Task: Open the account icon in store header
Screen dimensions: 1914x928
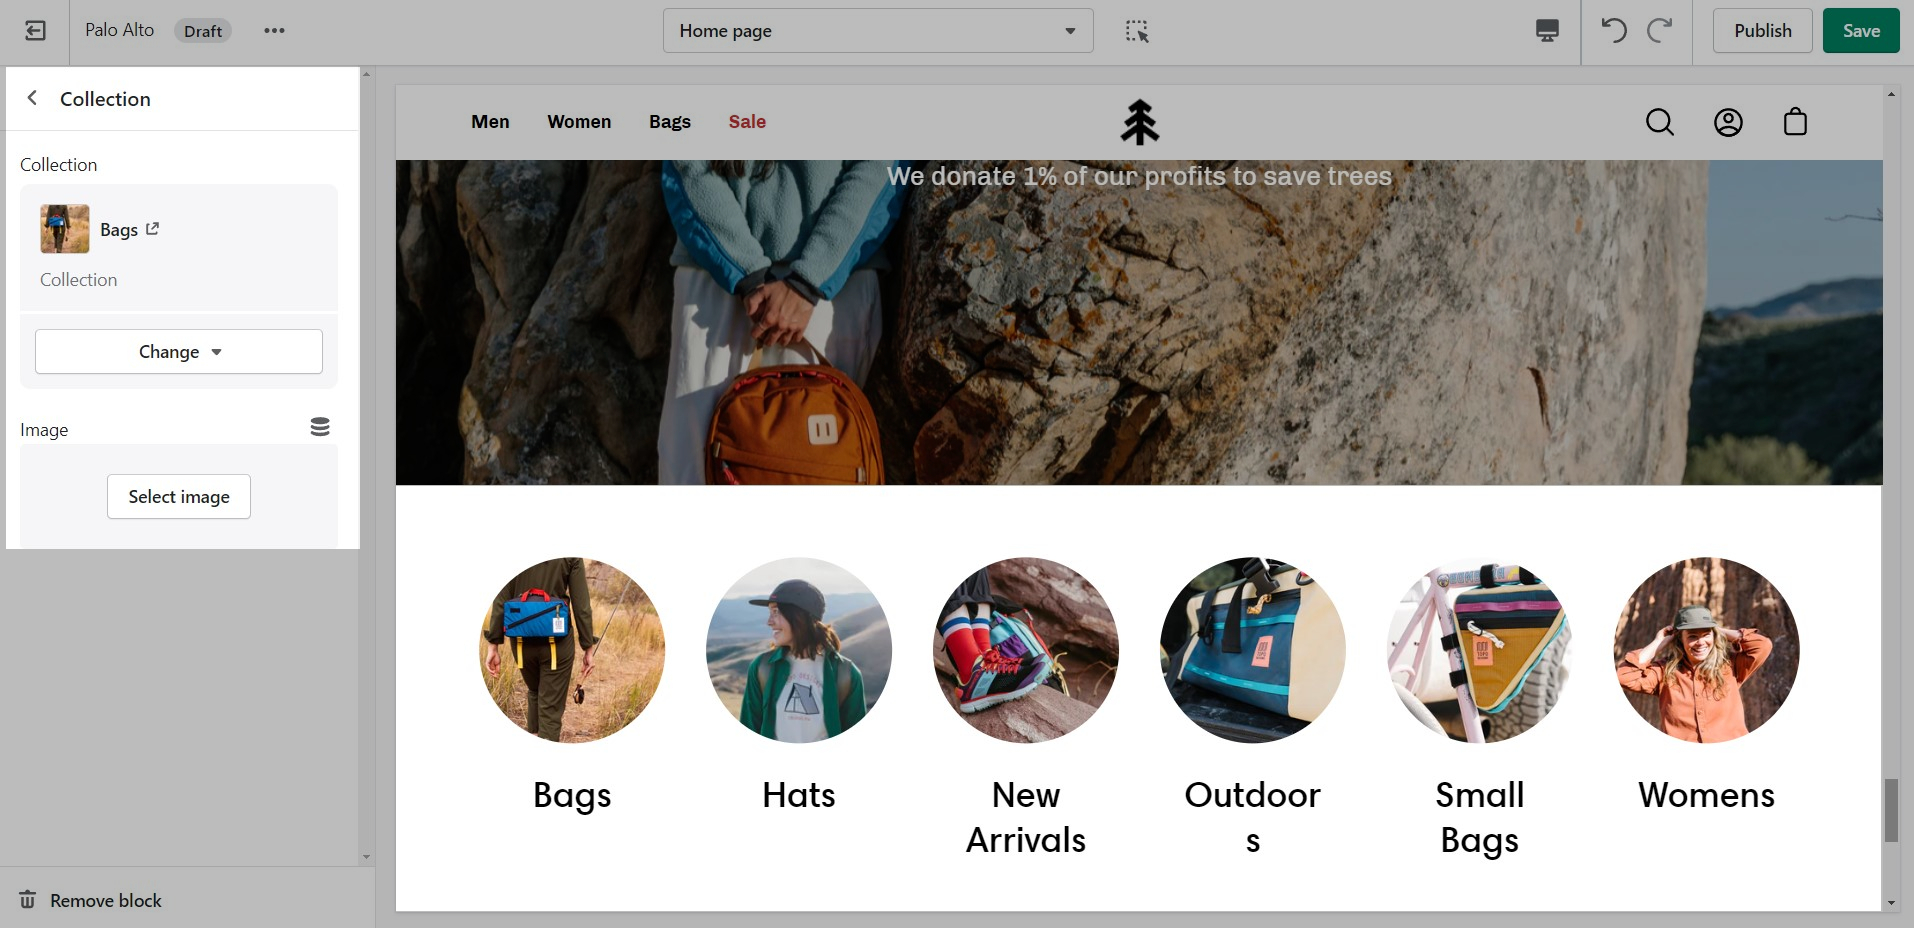Action: 1728,122
